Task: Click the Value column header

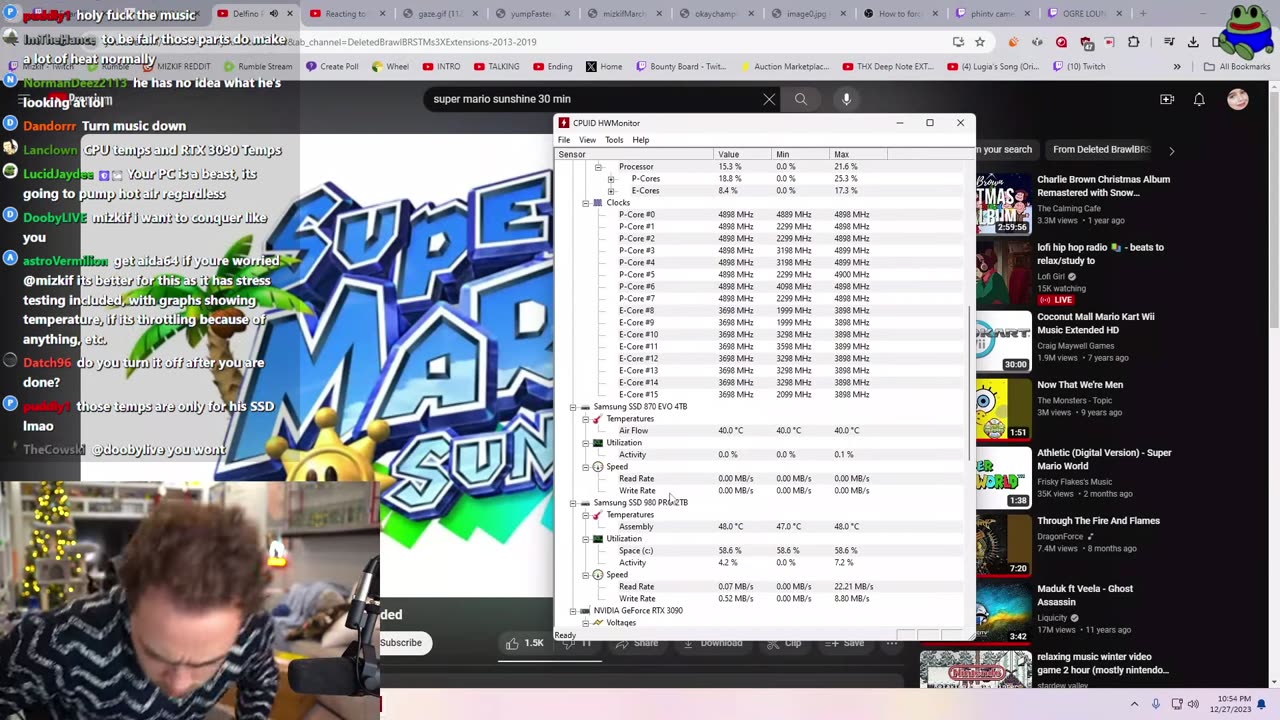Action: click(743, 155)
